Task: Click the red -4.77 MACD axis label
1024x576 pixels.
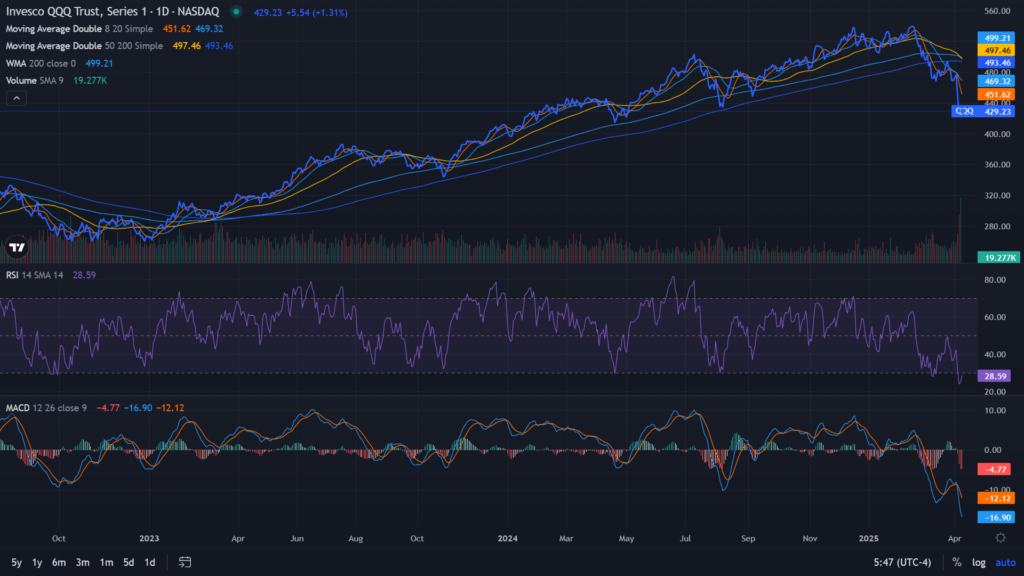Action: [995, 469]
